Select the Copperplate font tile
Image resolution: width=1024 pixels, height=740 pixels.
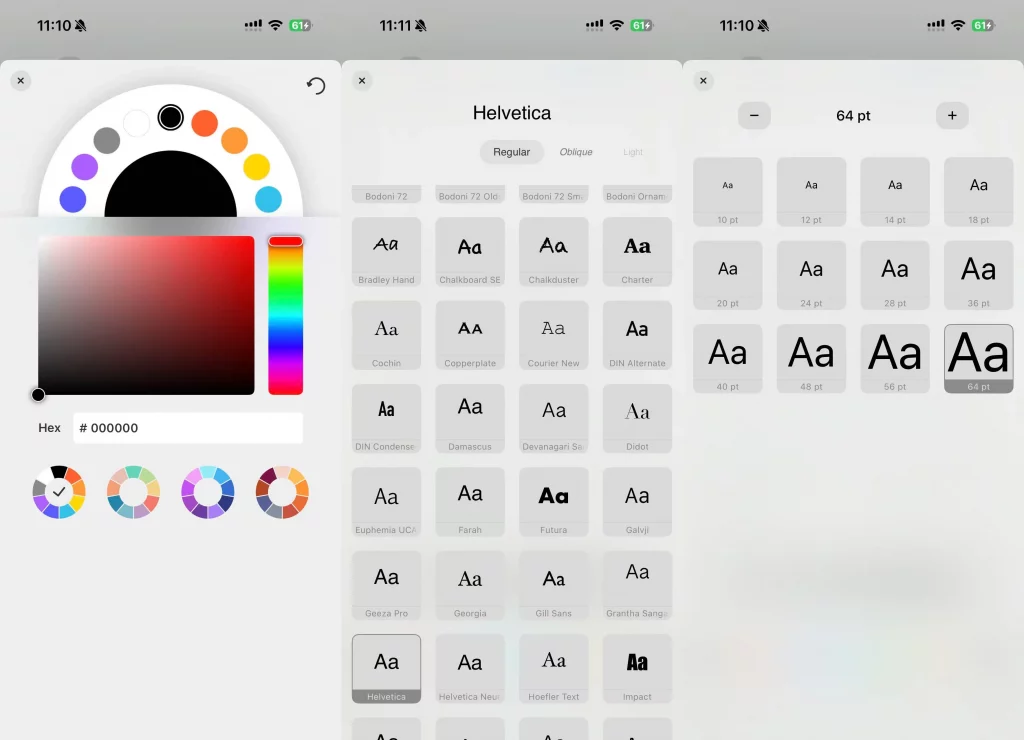470,336
